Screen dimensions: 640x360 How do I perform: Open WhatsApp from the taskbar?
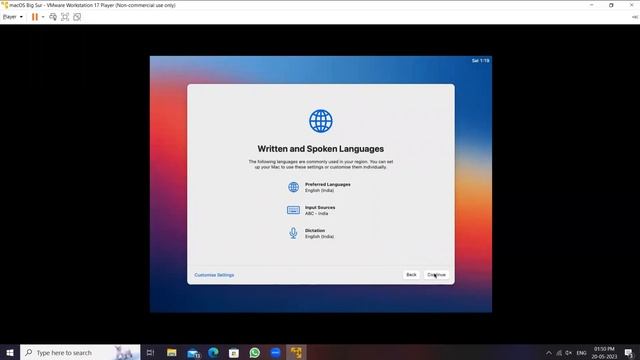(255, 352)
